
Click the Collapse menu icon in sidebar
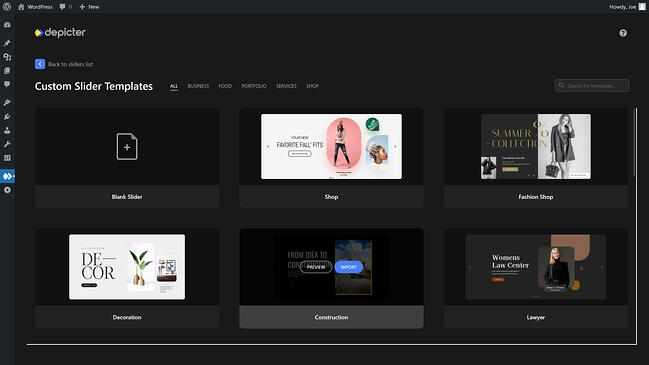[x=7, y=190]
